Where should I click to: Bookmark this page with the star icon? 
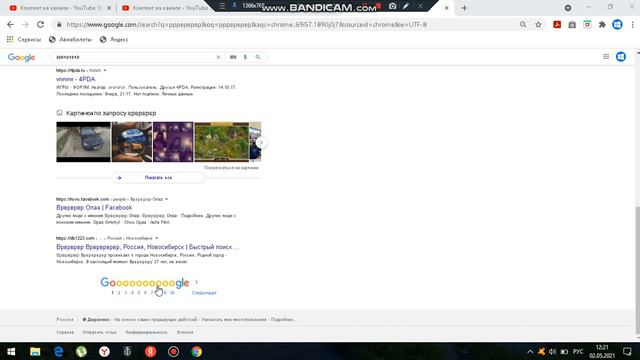pyautogui.click(x=538, y=24)
